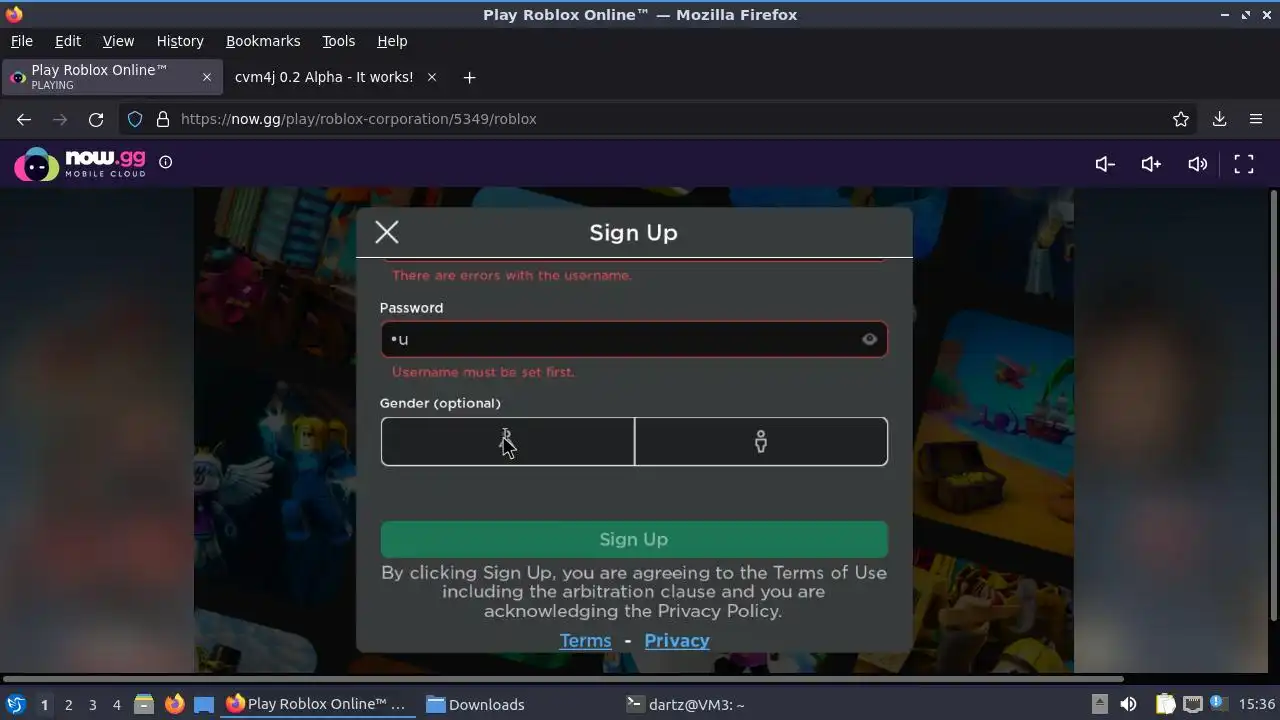The image size is (1280, 720).
Task: Click the site padlock security icon
Action: pyautogui.click(x=163, y=119)
